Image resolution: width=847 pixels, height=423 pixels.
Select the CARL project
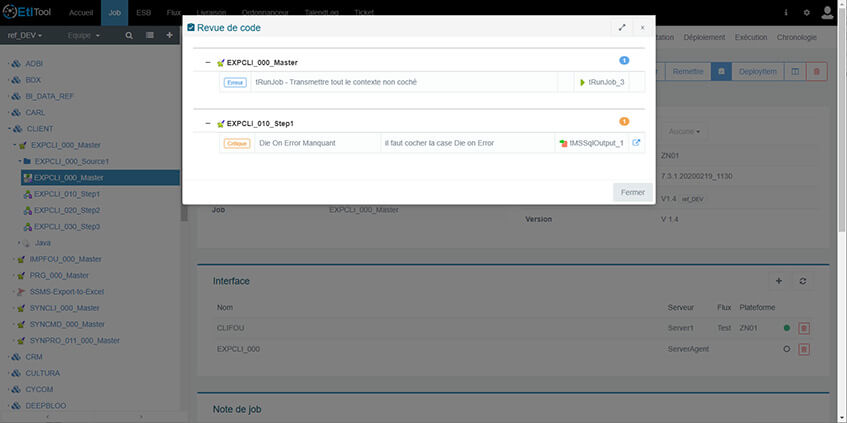point(35,112)
